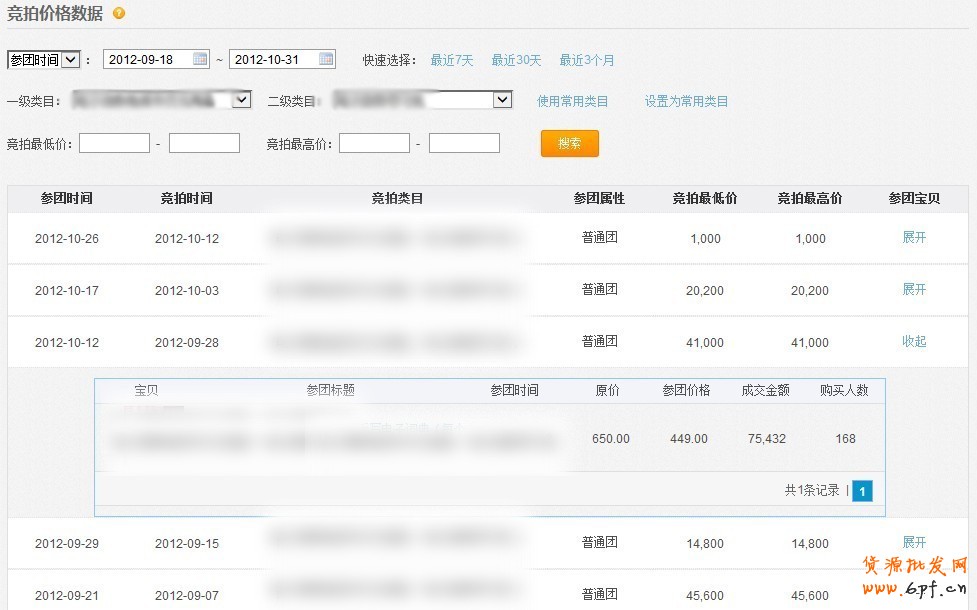
Task: Click the help icon beside 竞拍价格数据
Action: [x=120, y=13]
